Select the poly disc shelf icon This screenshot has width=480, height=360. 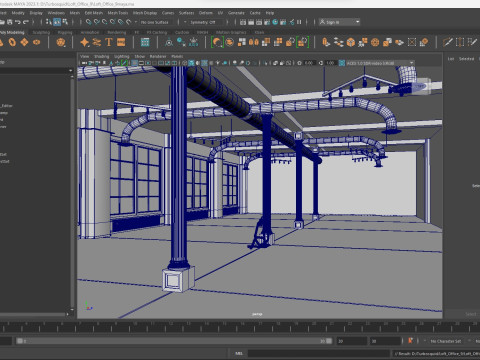36,42
